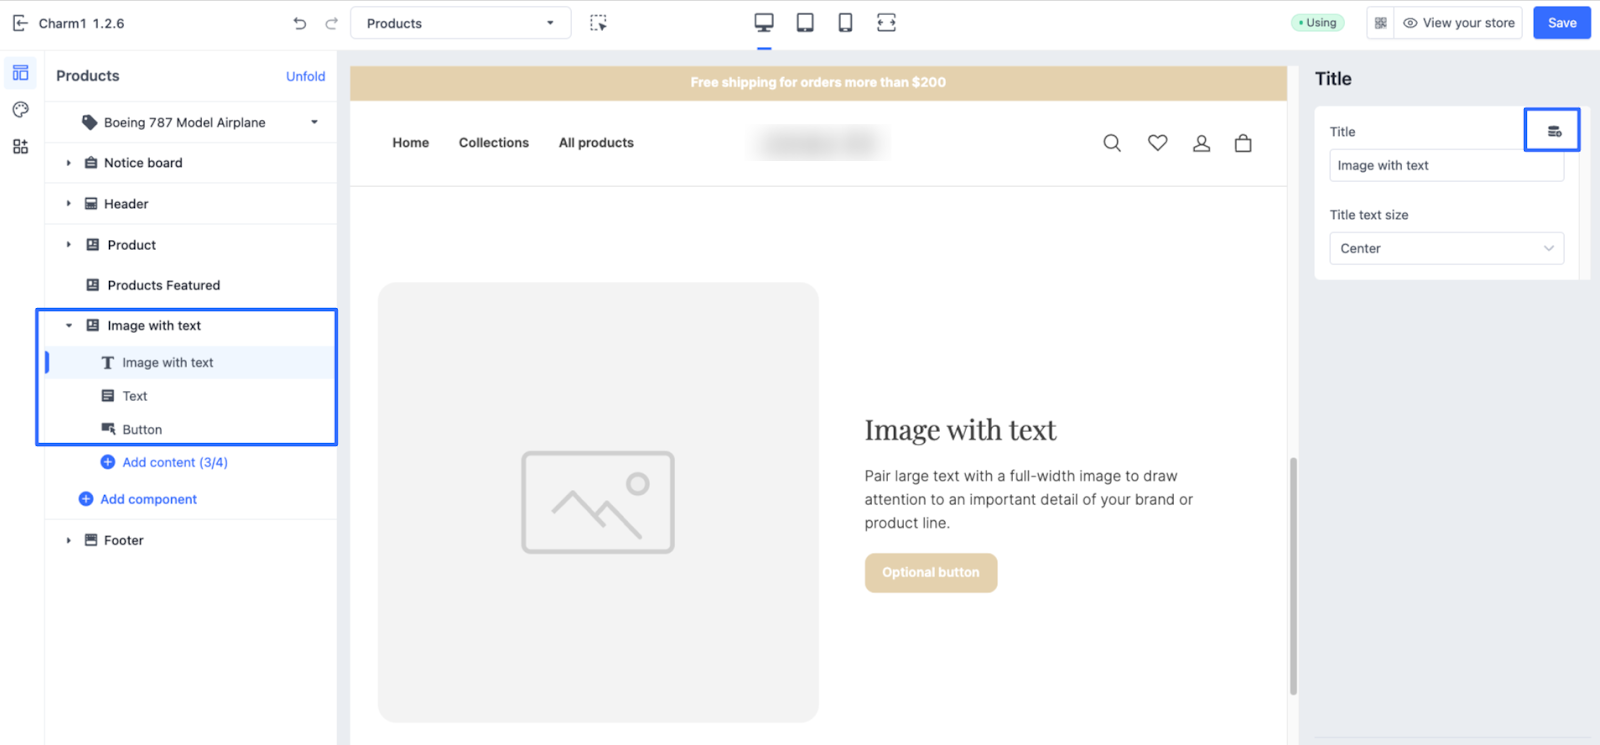
Task: Enable the element inspector selection tool
Action: tap(598, 23)
